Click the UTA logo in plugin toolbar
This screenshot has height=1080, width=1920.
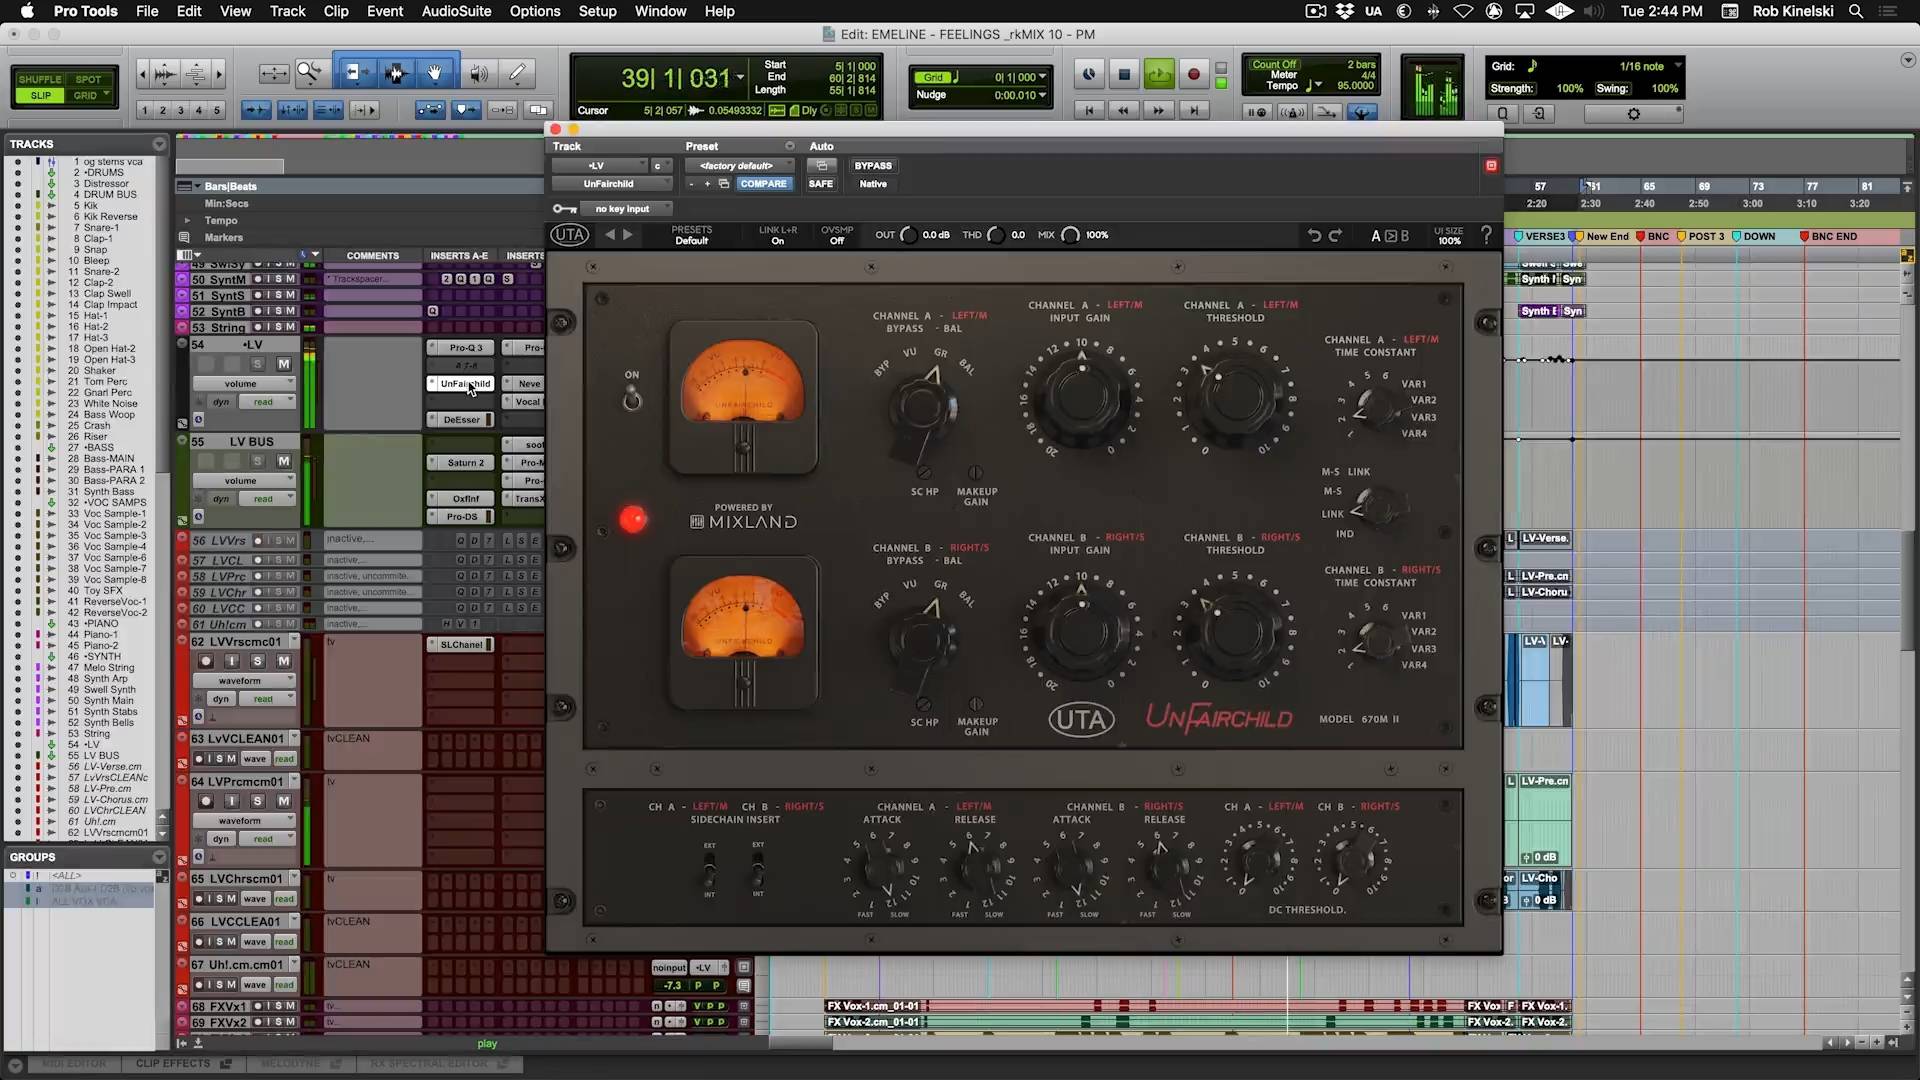pos(569,235)
